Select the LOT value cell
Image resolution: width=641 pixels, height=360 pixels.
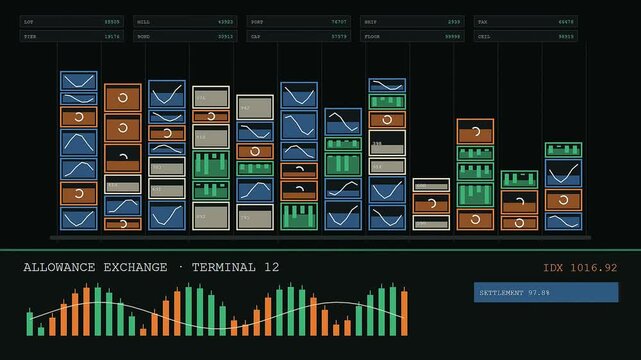[x=72, y=22]
